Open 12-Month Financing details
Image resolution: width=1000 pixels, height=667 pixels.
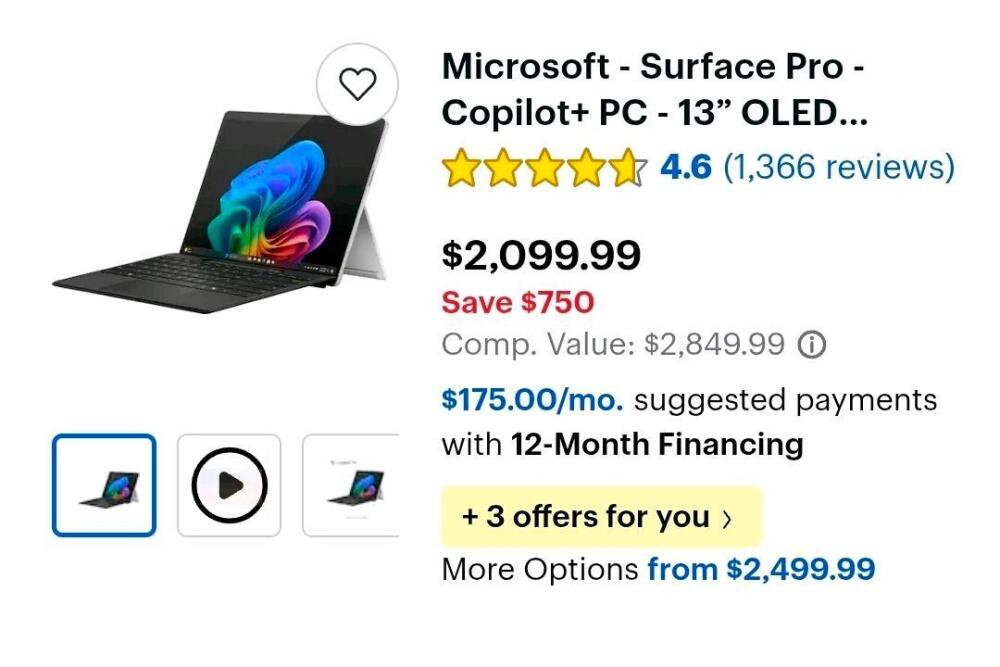click(657, 444)
